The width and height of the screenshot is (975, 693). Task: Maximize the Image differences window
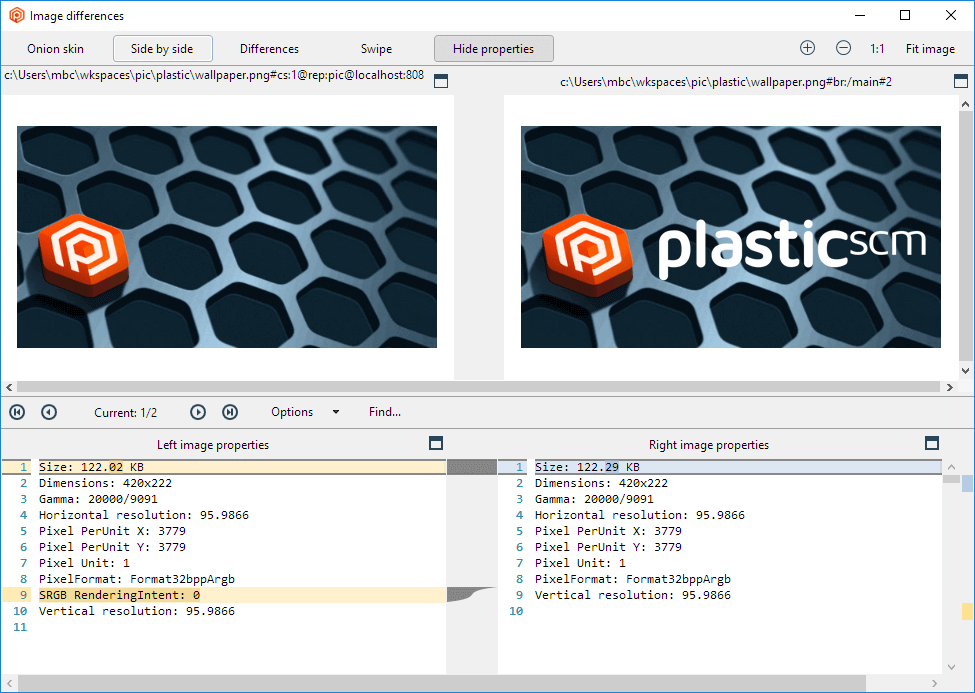905,15
